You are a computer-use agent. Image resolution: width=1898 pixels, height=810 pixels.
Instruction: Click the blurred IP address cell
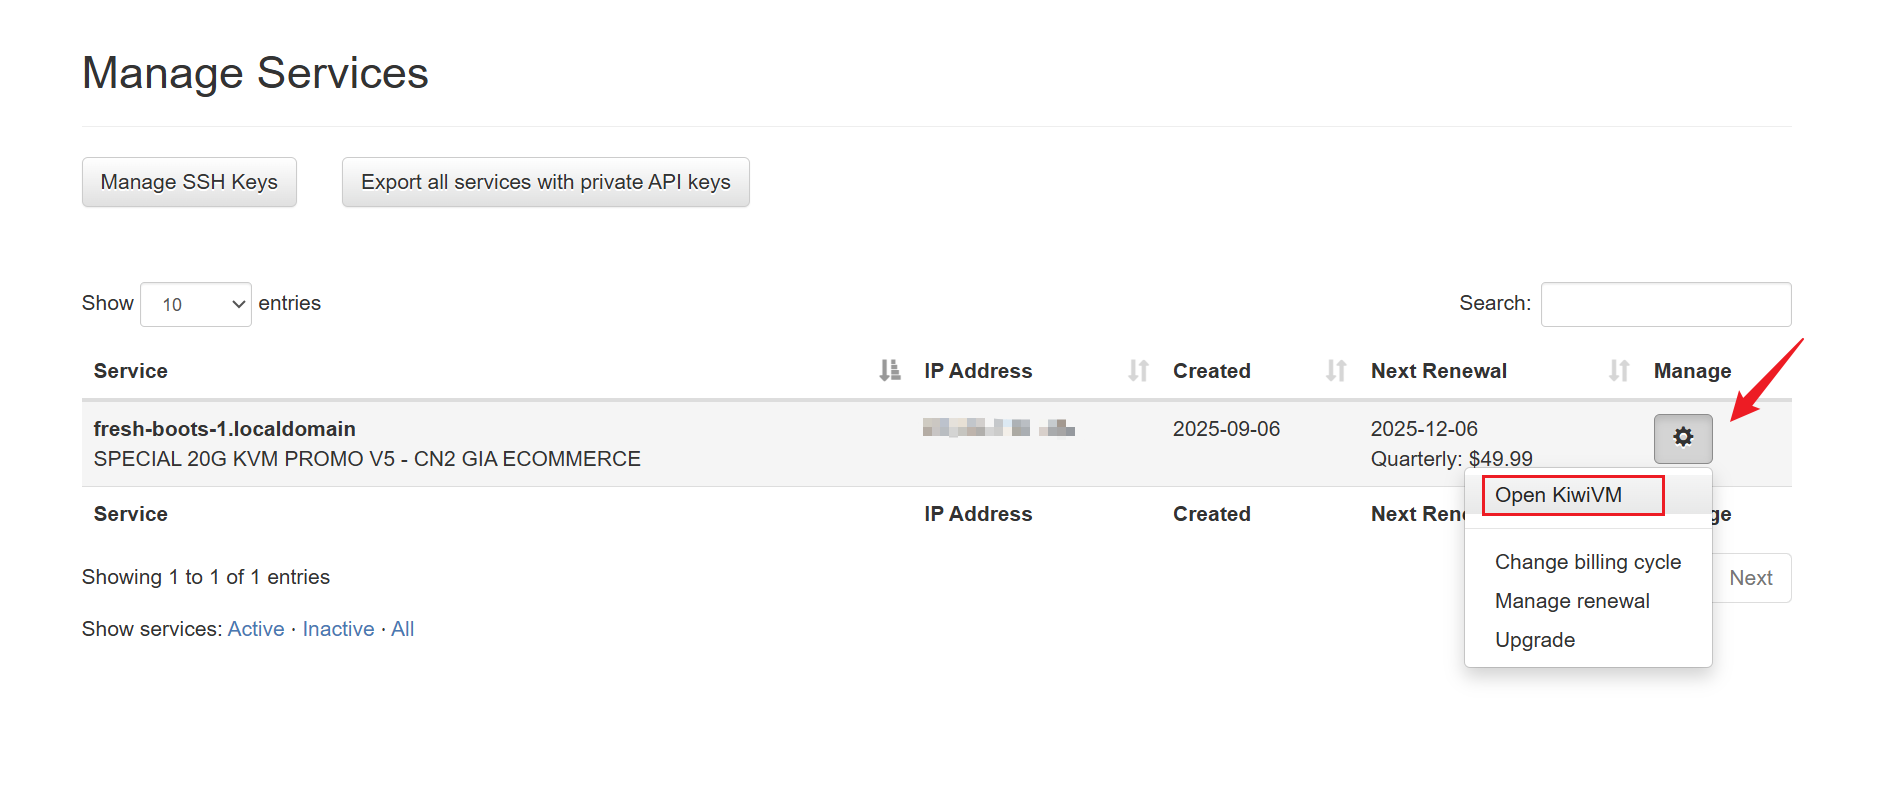coord(998,429)
